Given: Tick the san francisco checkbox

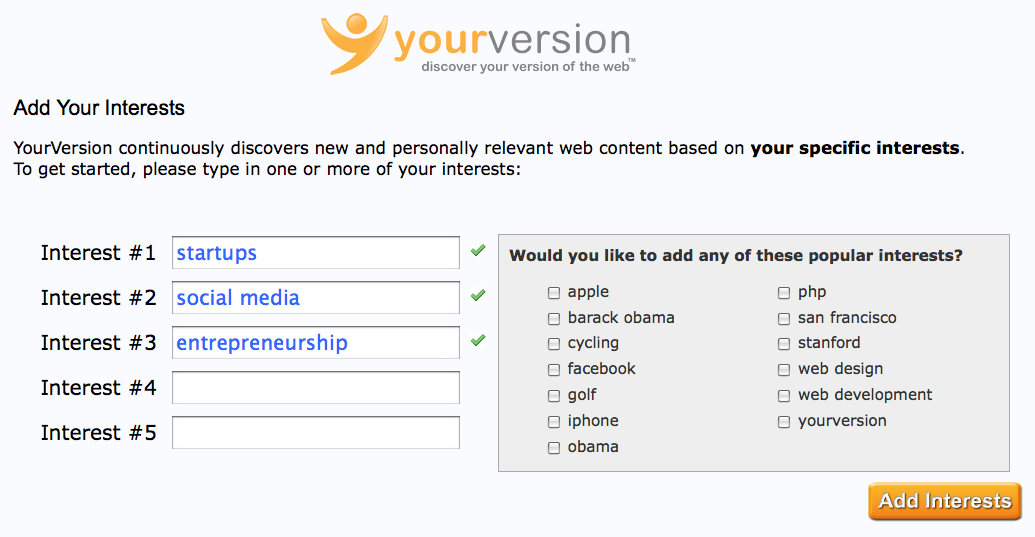Looking at the screenshot, I should point(784,319).
